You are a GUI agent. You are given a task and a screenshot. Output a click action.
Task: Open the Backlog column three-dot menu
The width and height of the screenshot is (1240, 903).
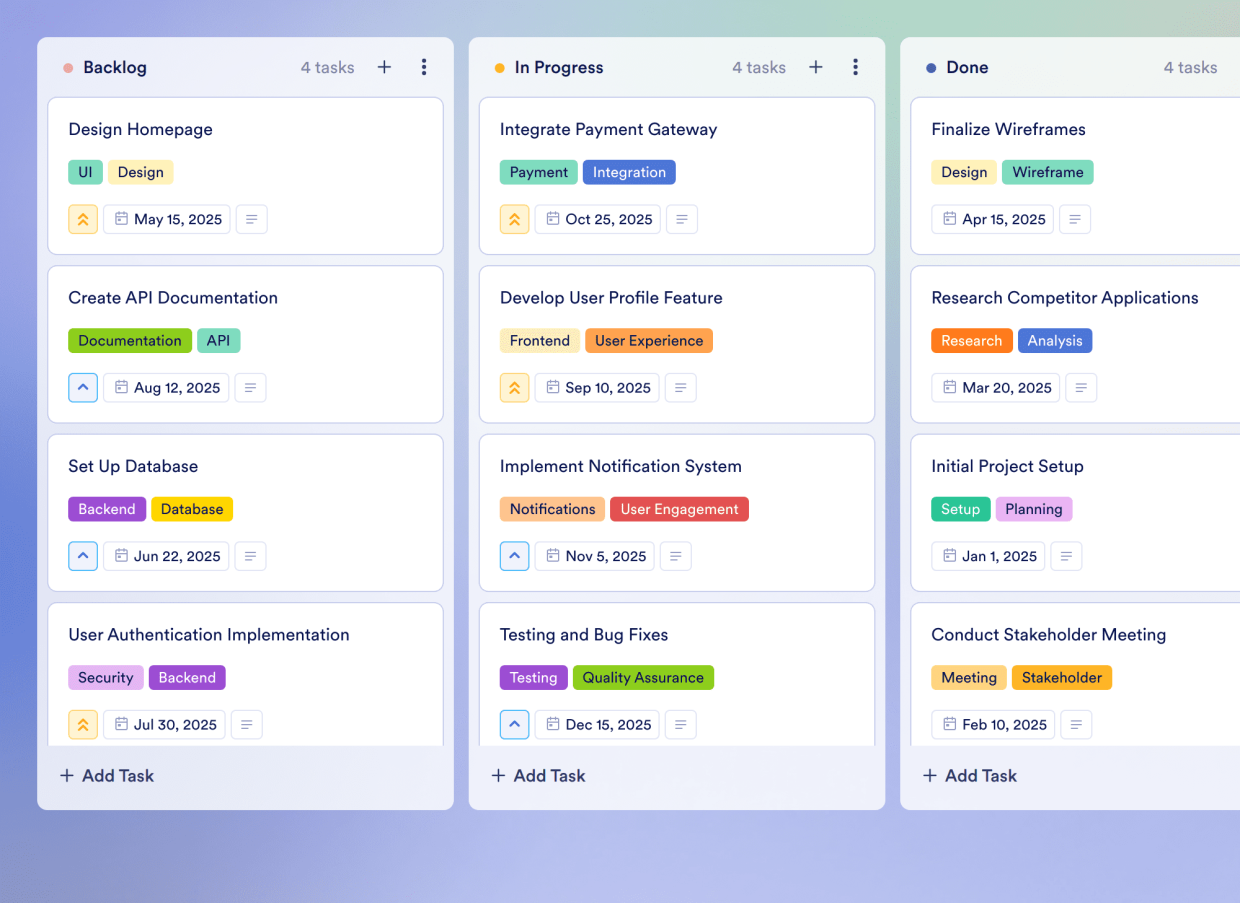coord(424,67)
